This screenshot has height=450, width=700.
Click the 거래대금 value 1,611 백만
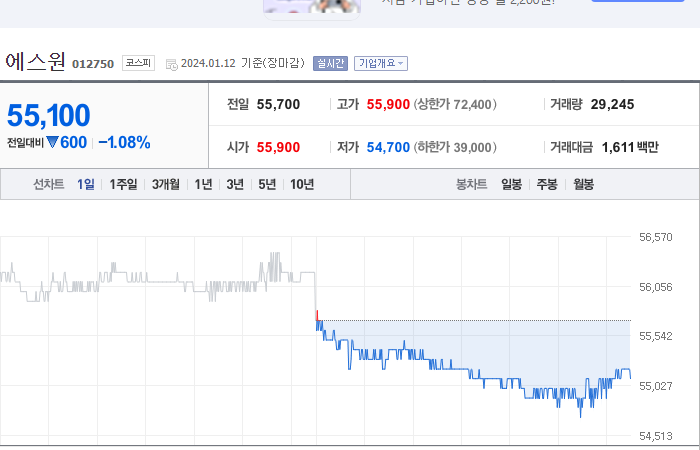(630, 147)
